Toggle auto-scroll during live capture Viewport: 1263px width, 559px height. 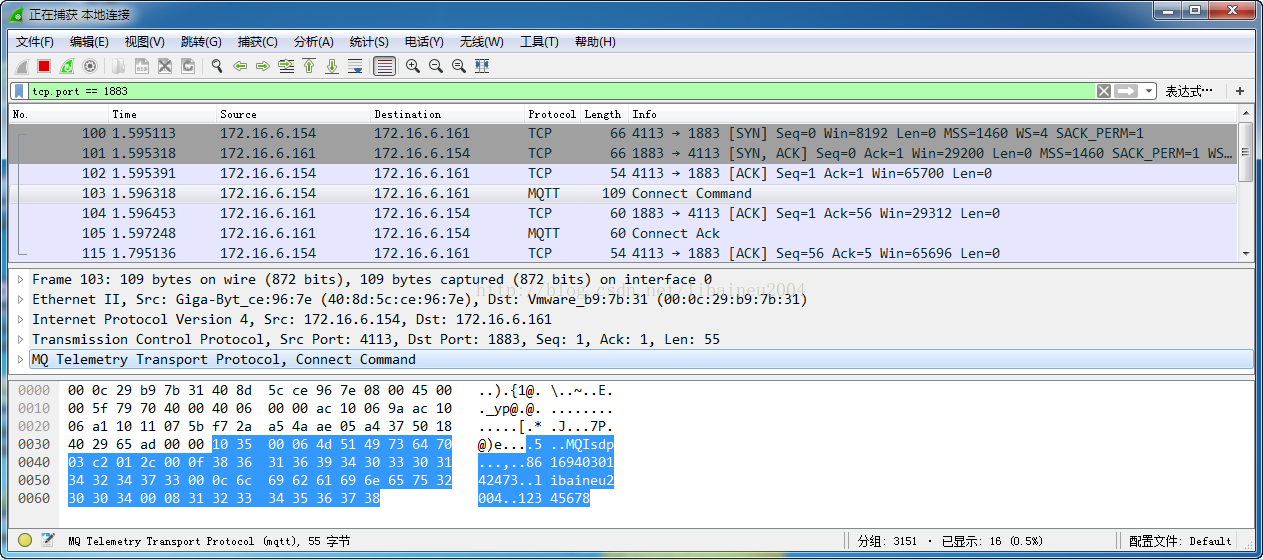coord(355,66)
